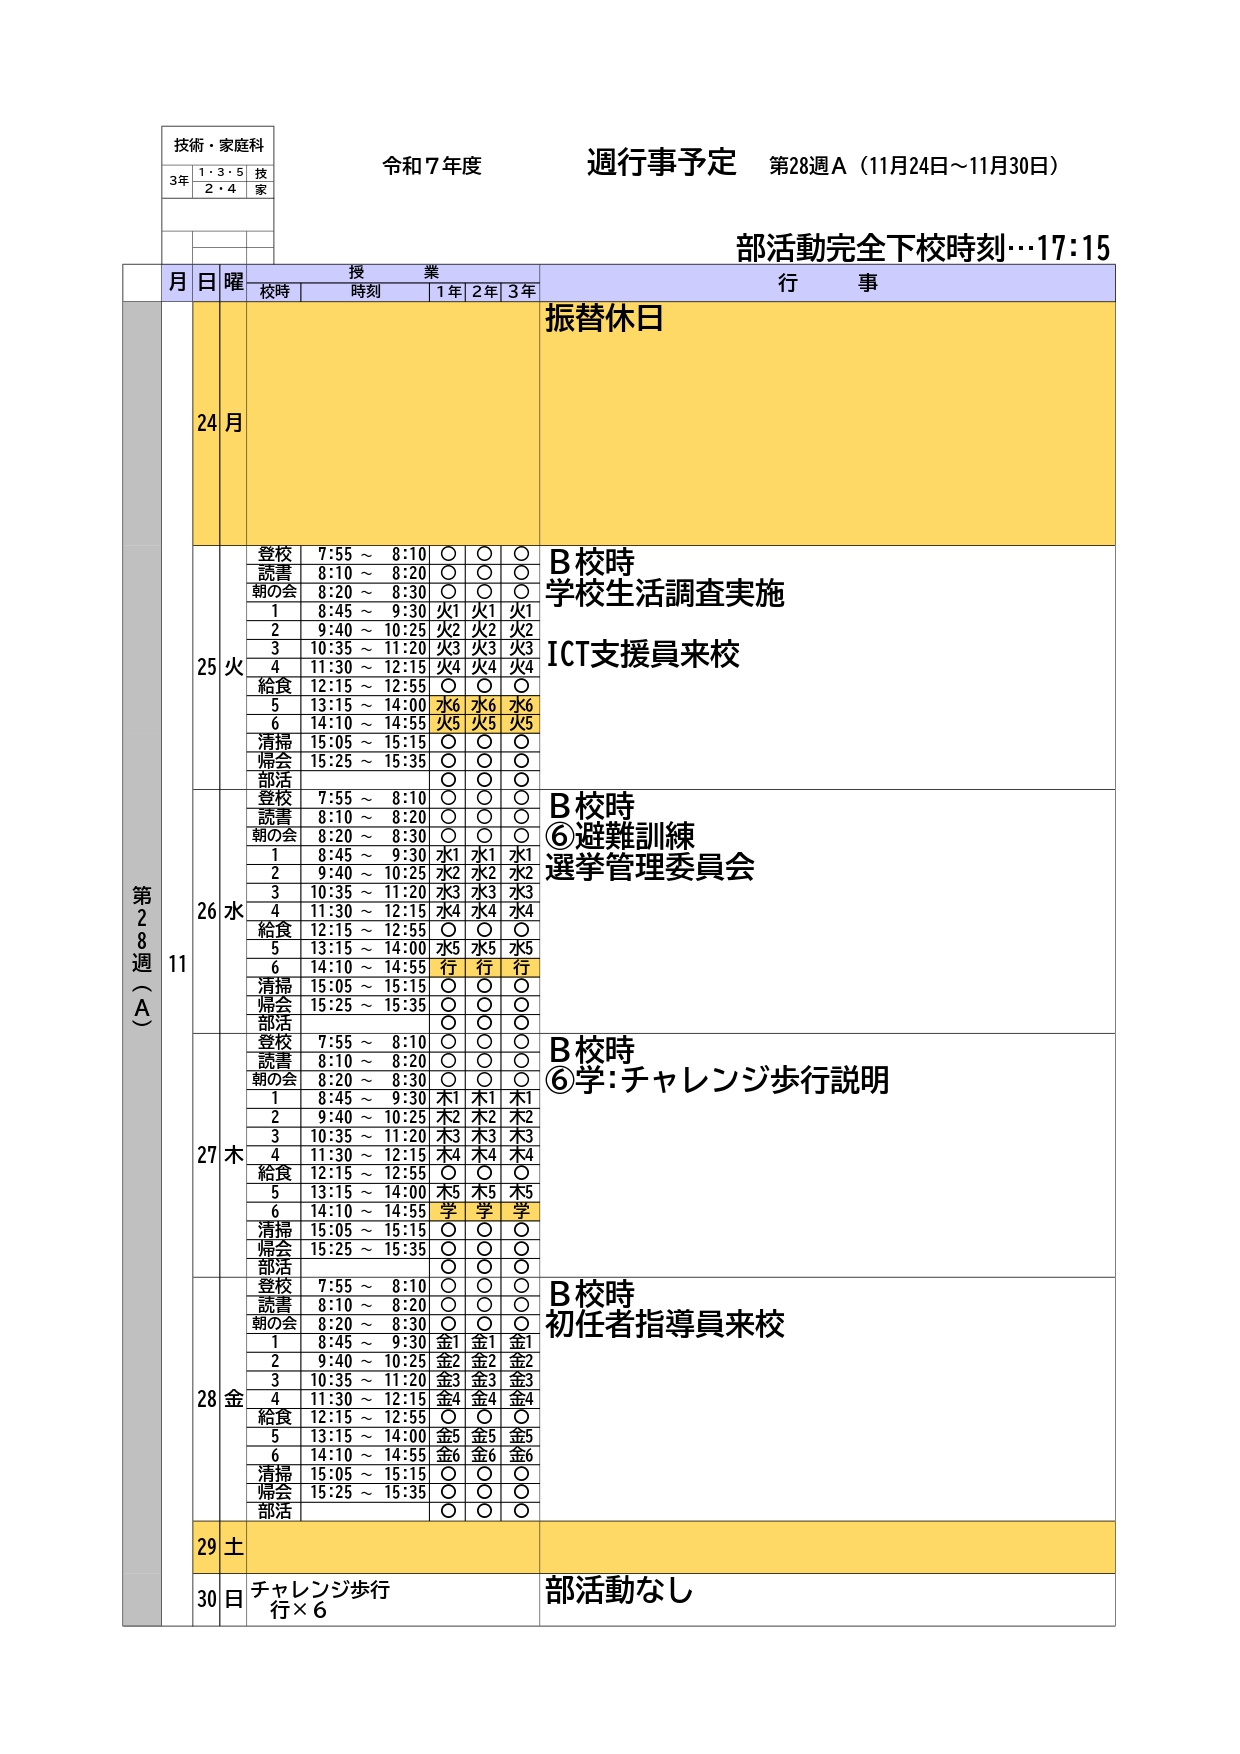Click the 第28週A date range text

point(913,166)
